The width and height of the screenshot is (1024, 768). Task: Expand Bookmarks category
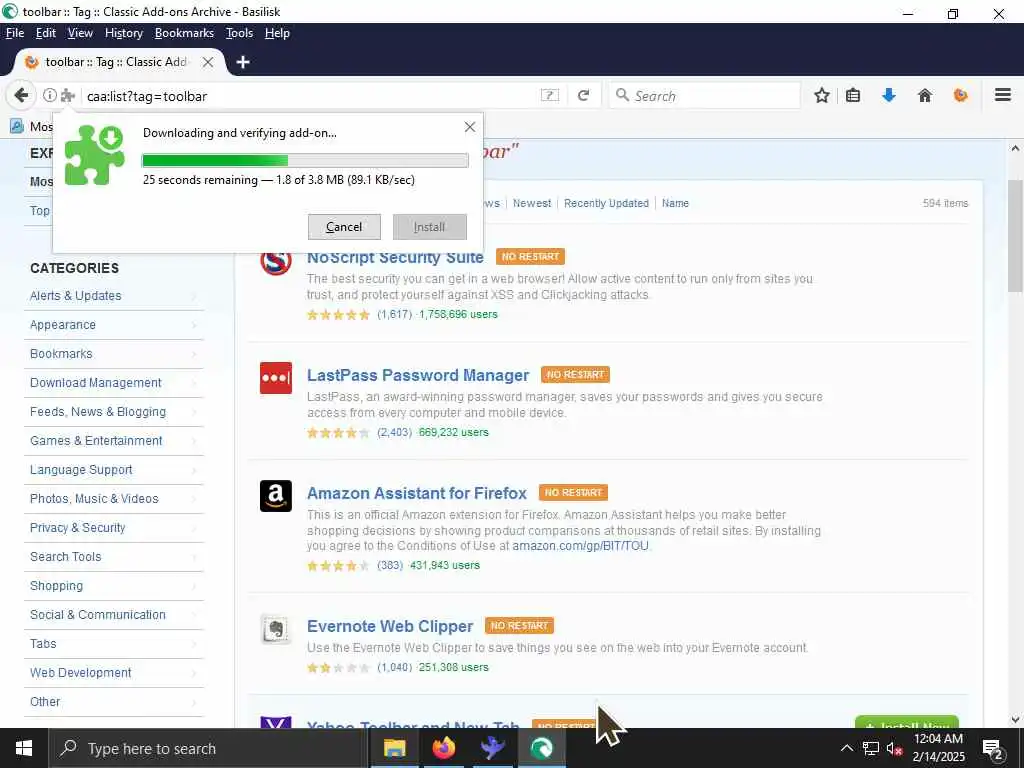(x=114, y=354)
